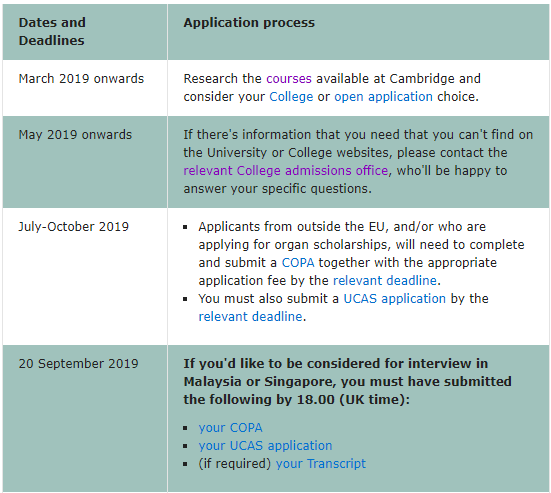The image size is (551, 493).
Task: Click the 'Application process' column header
Action: point(249,22)
